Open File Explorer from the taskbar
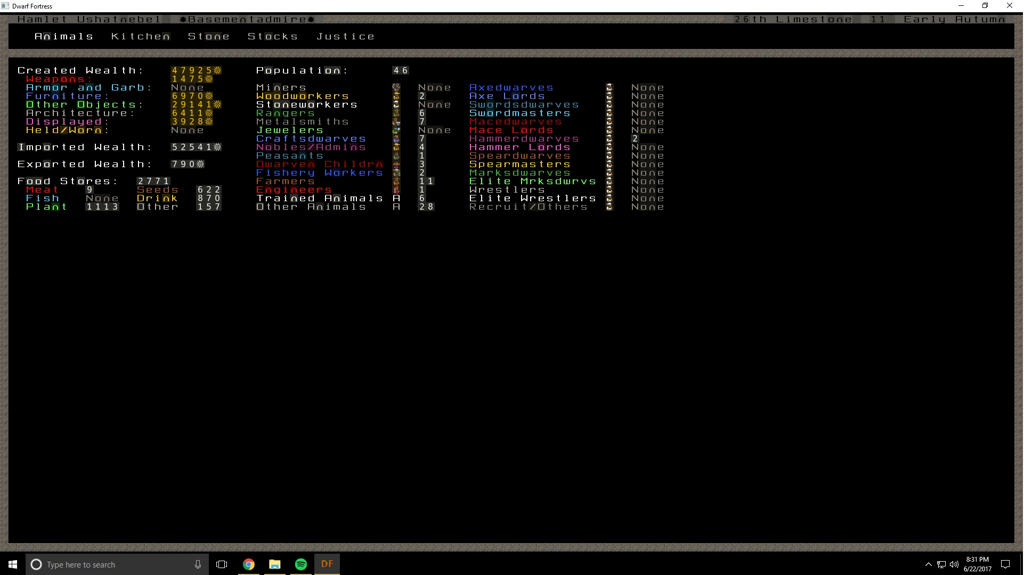Viewport: 1024px width, 575px height. pos(274,564)
